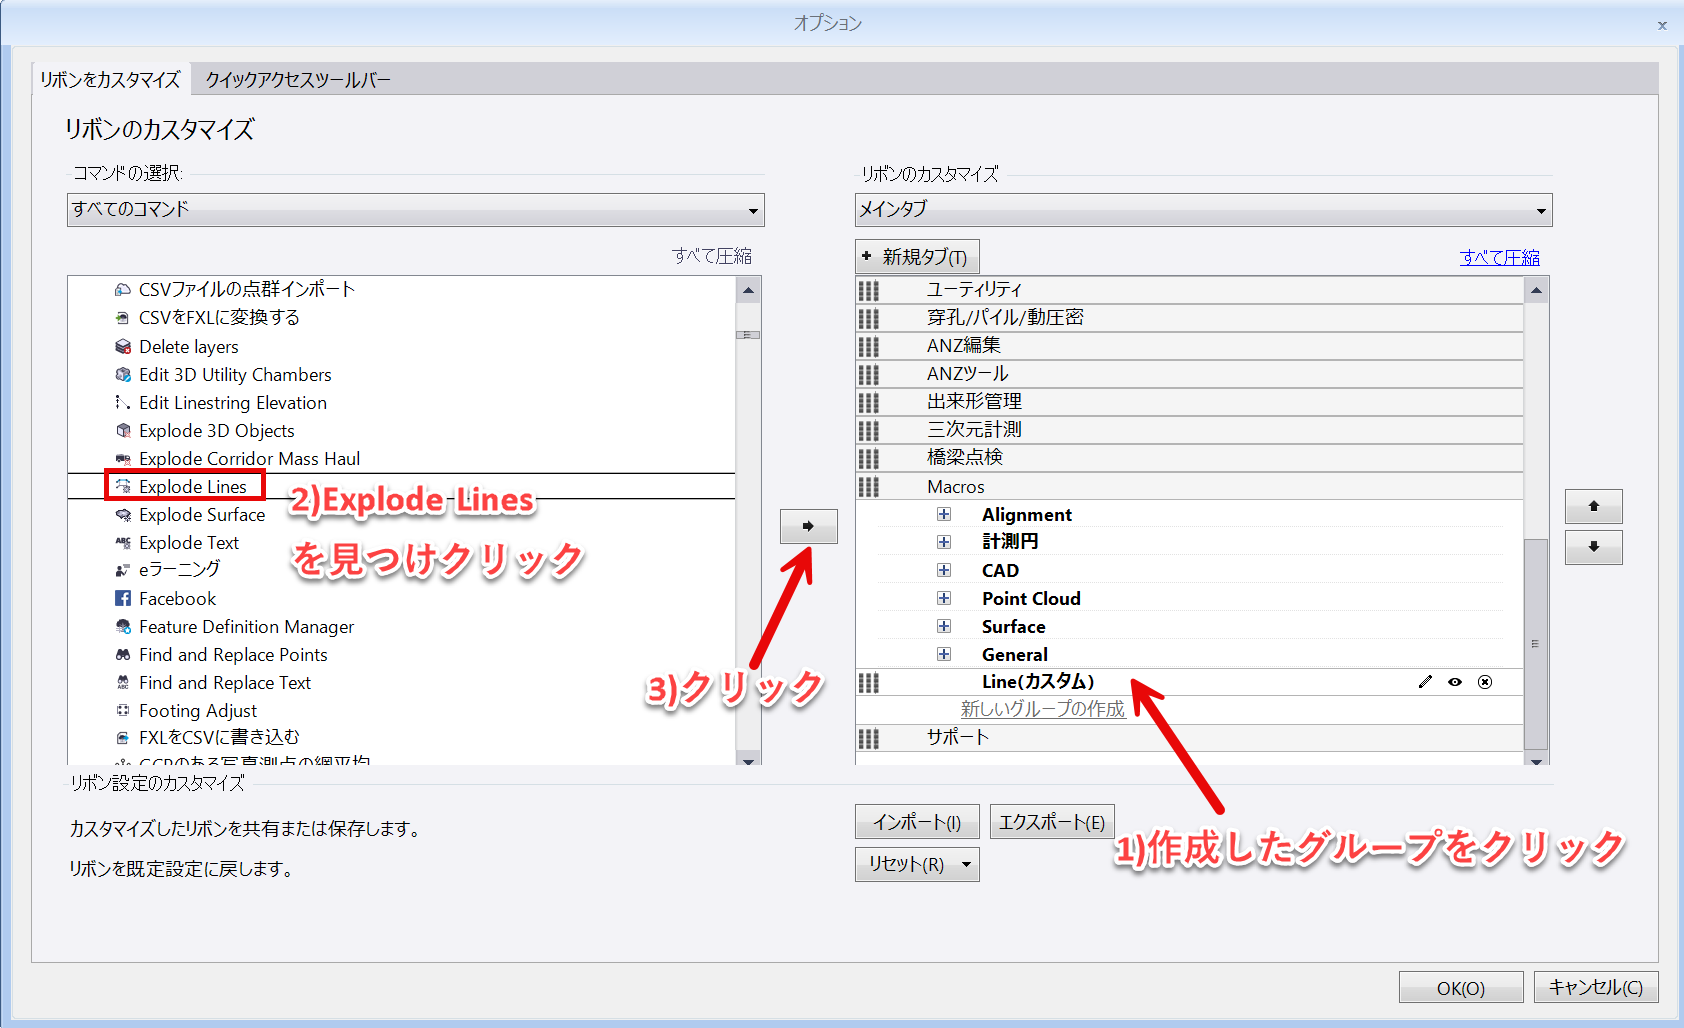The width and height of the screenshot is (1684, 1028).
Task: Remove the Line(カスタム) group with X icon
Action: (1485, 682)
